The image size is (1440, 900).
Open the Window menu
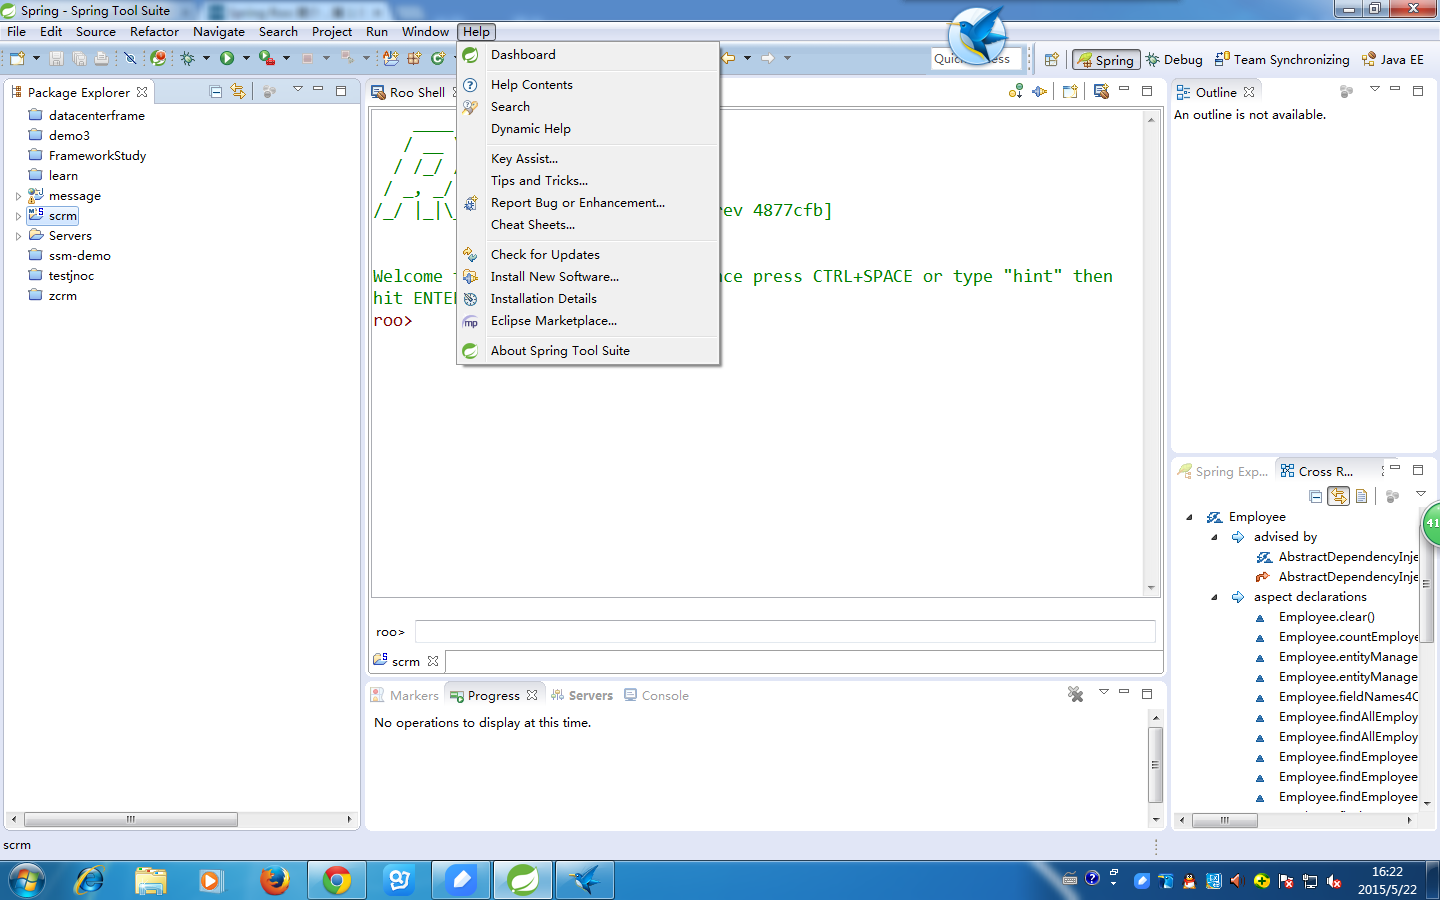pos(425,32)
